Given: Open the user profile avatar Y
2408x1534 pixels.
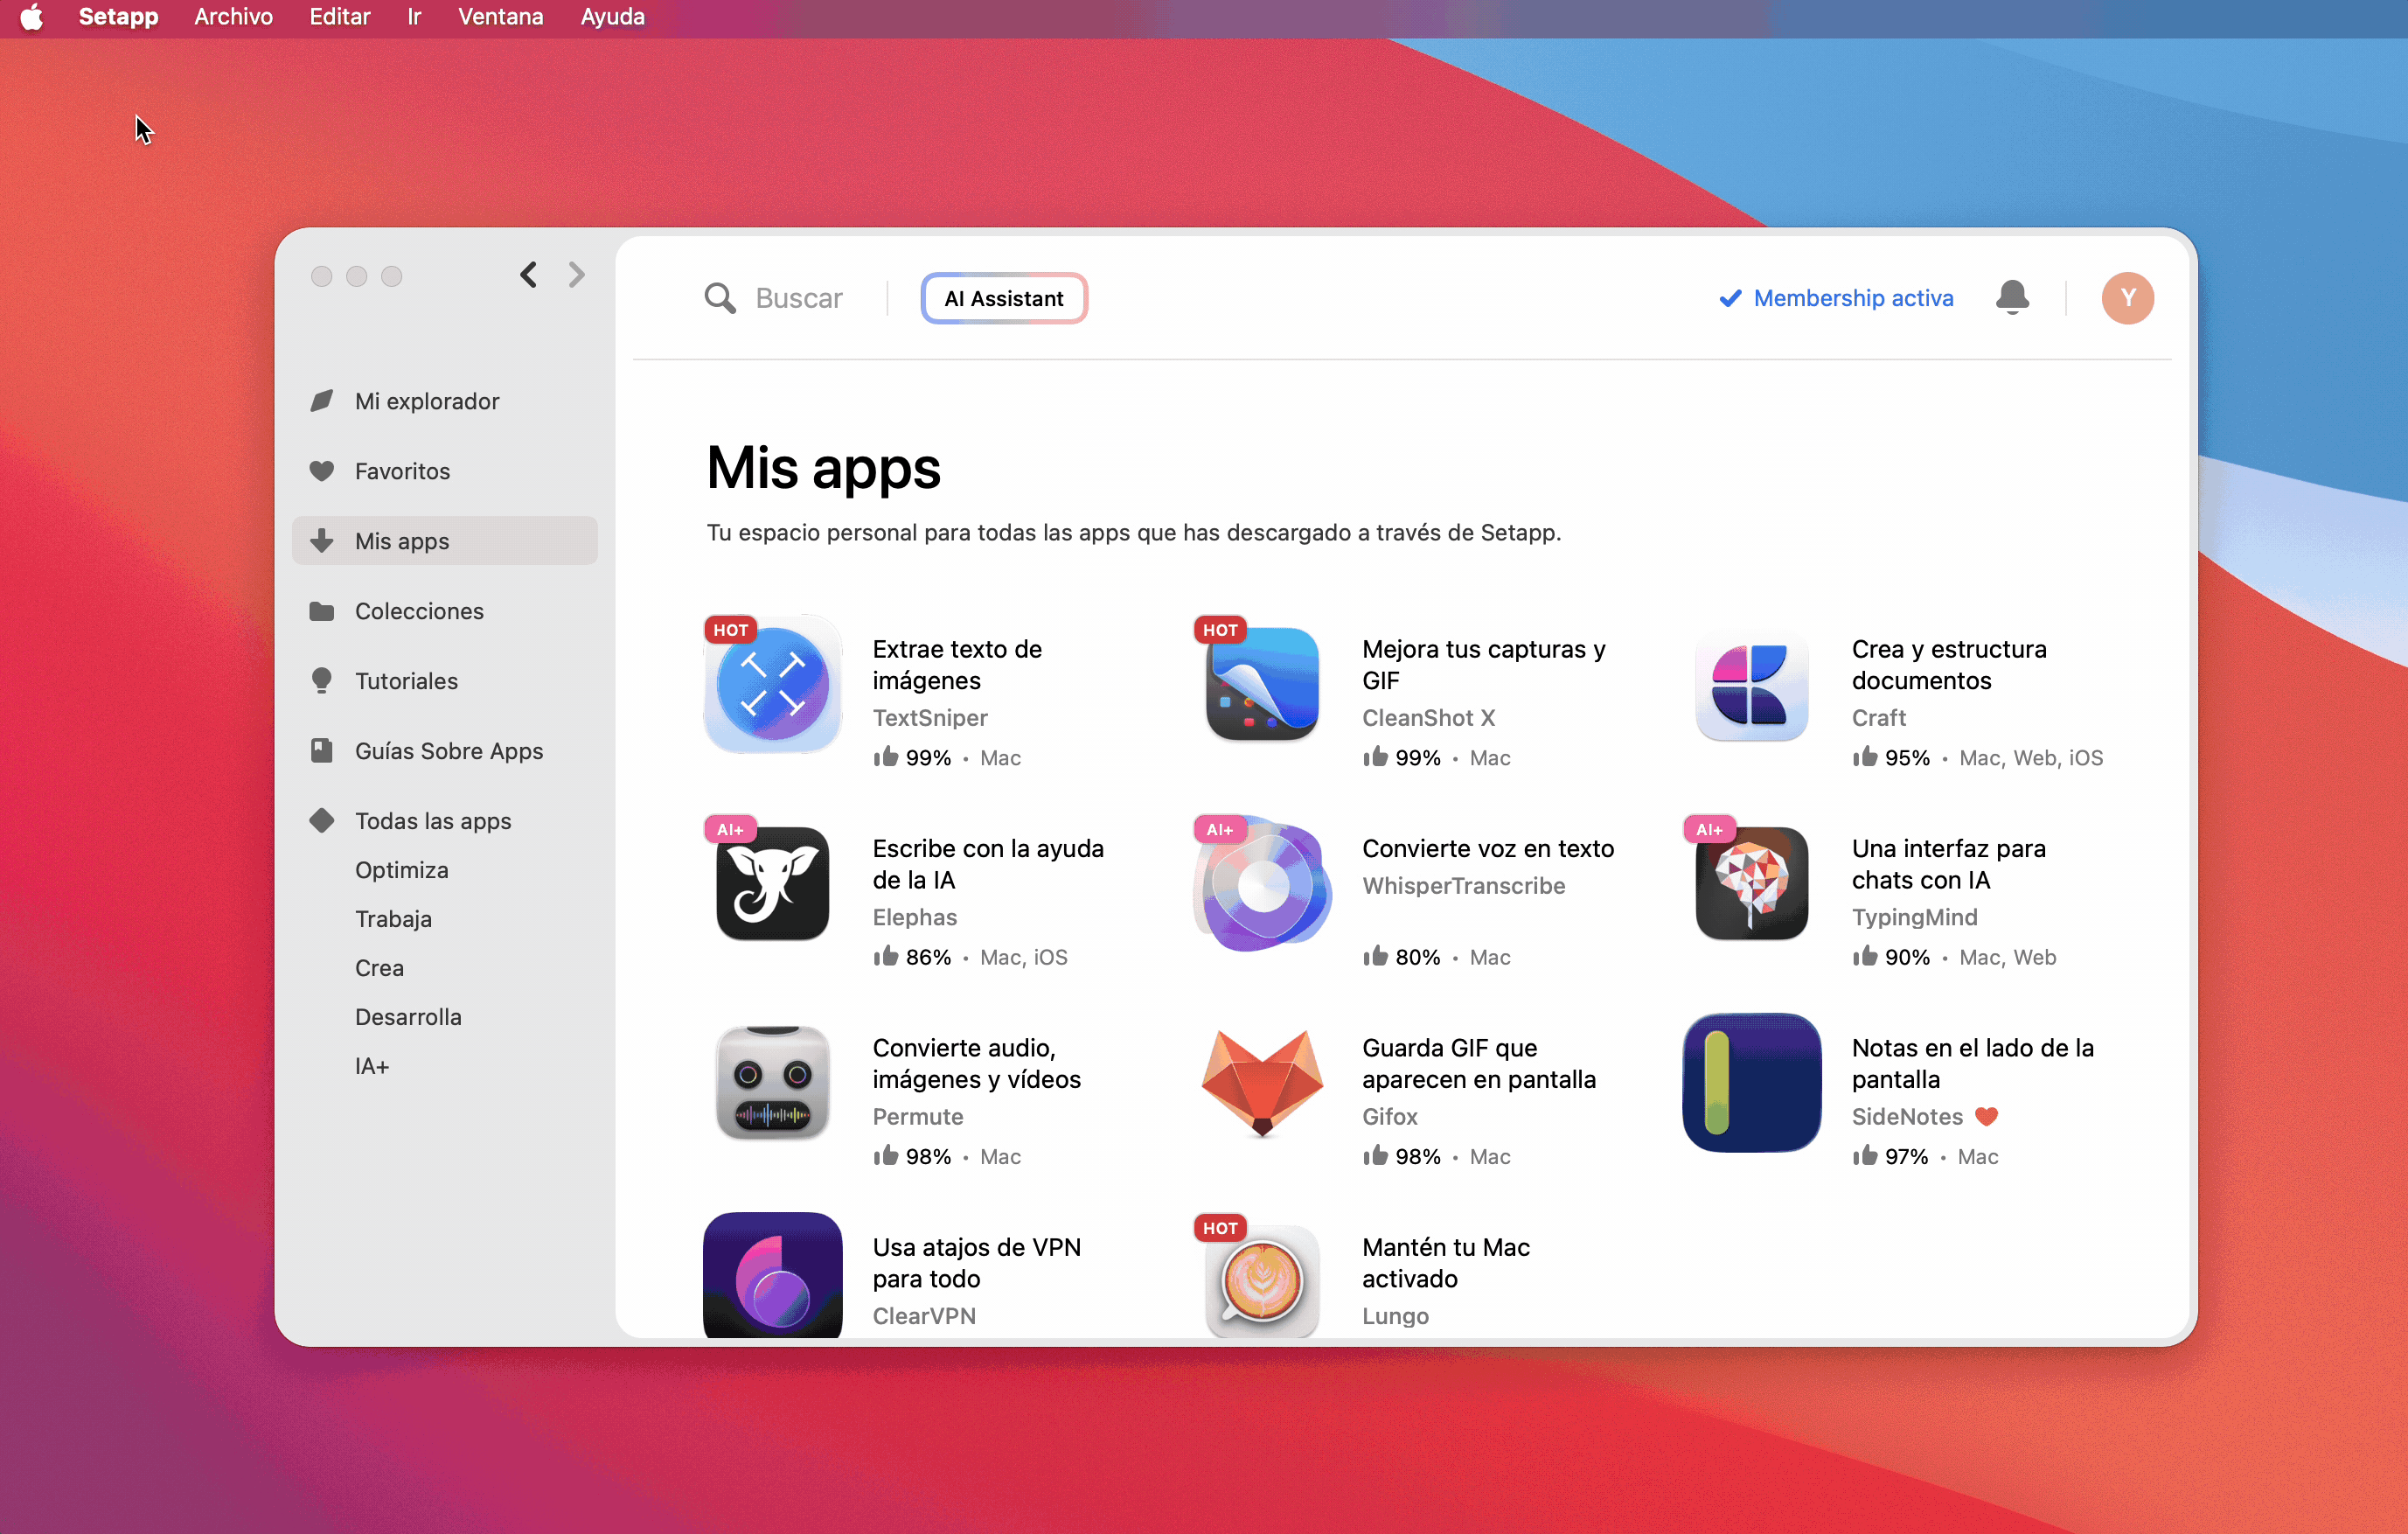Looking at the screenshot, I should point(2127,298).
